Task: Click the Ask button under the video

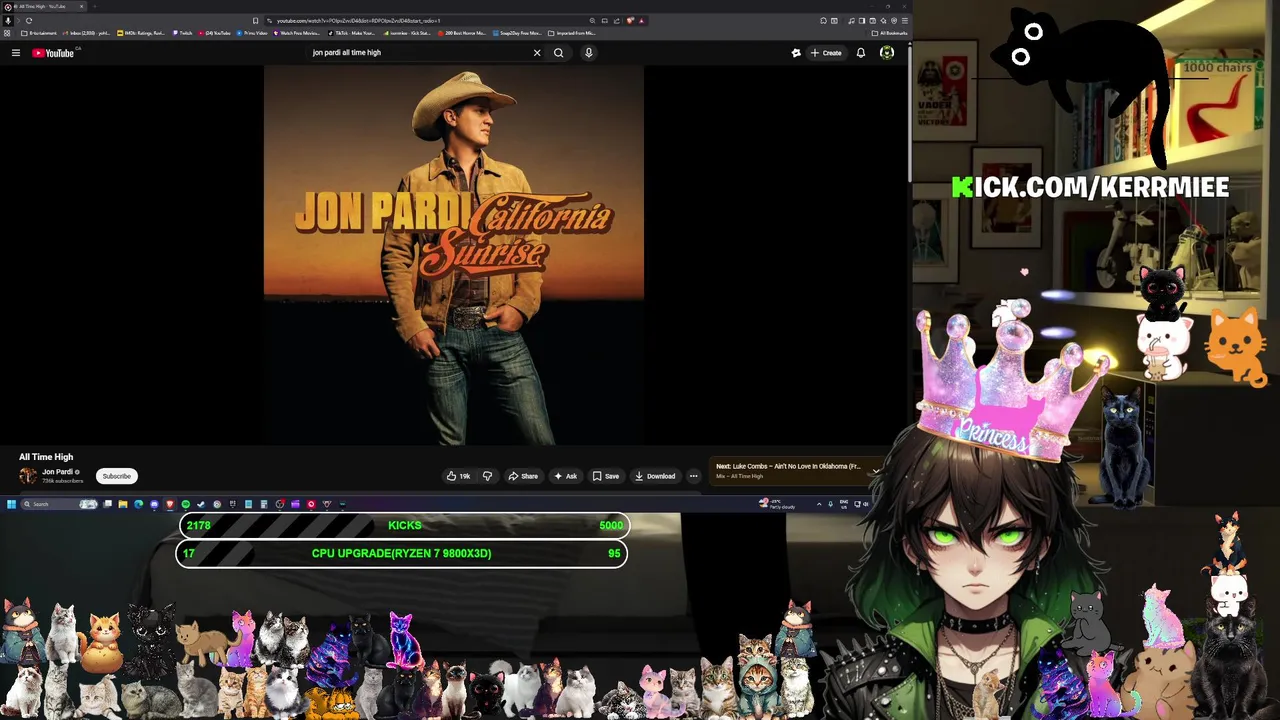Action: [x=566, y=476]
